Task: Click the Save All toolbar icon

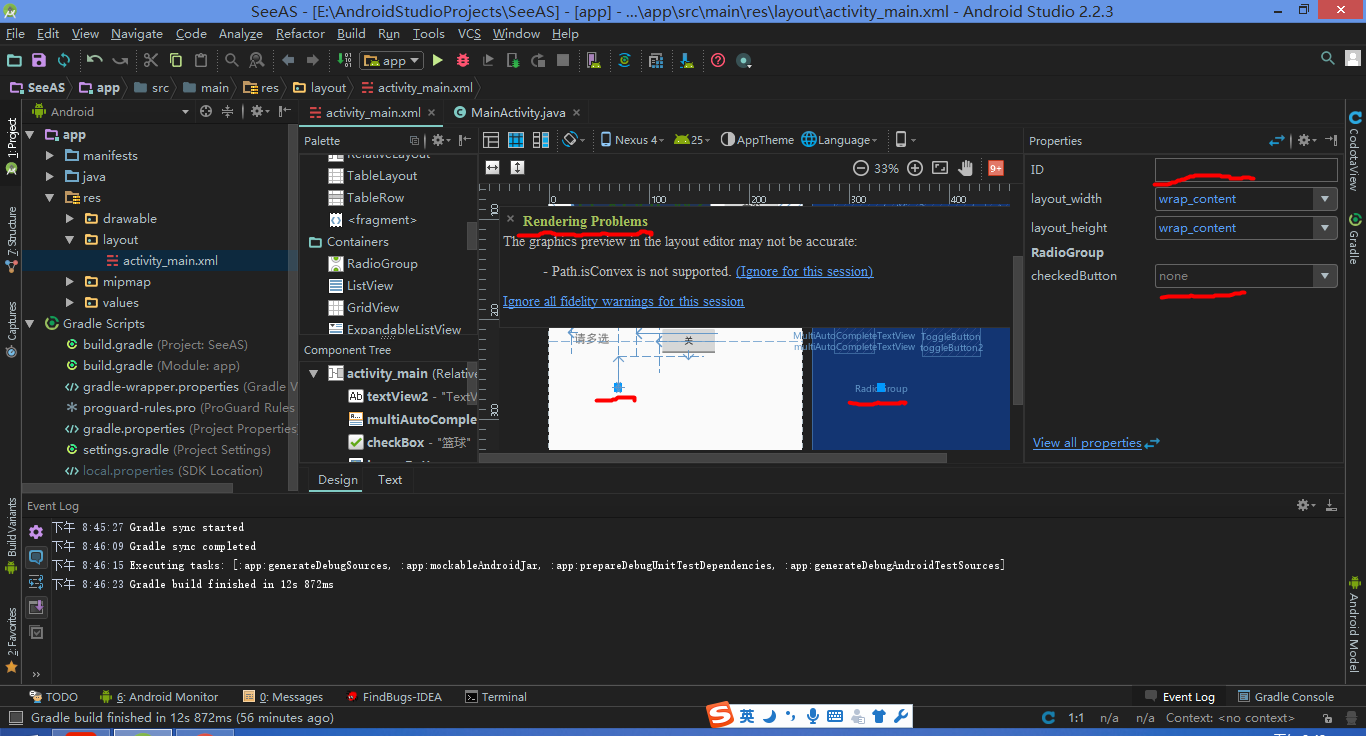Action: point(38,60)
